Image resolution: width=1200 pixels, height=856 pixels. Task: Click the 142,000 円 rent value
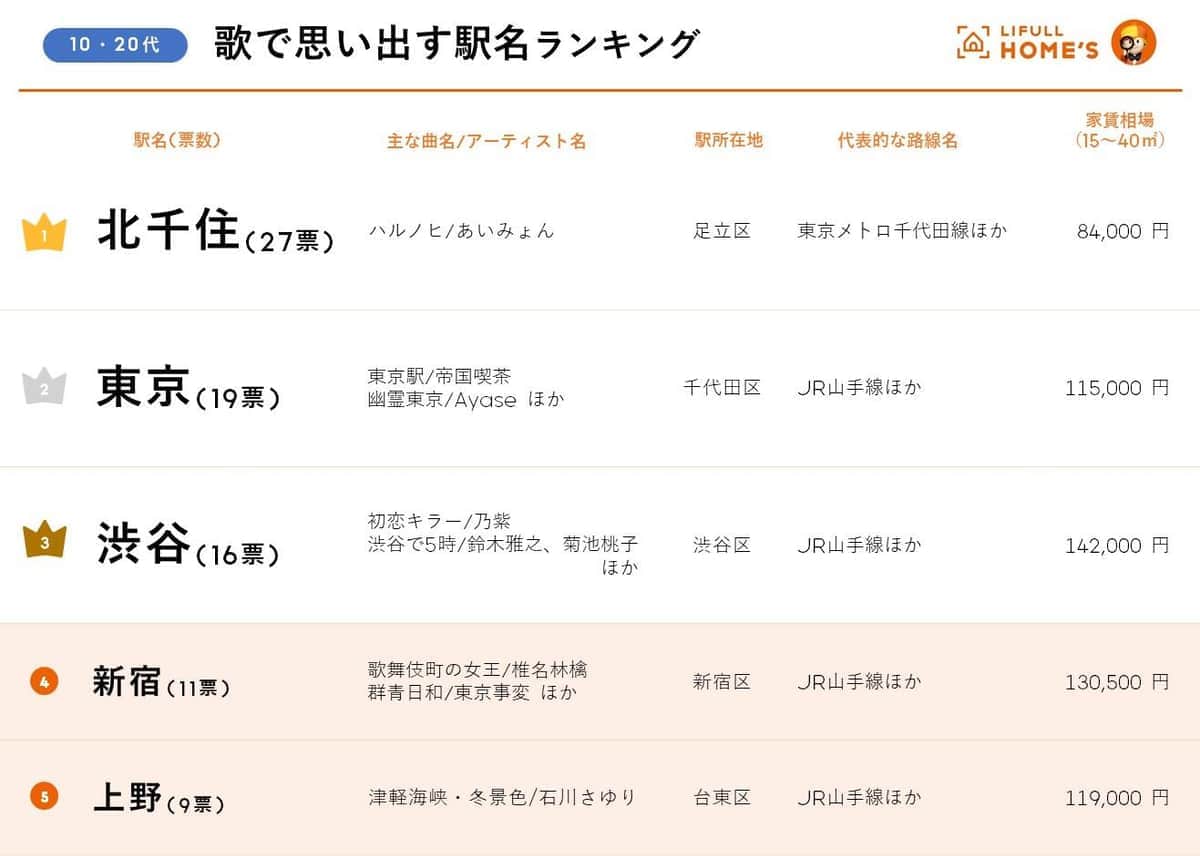pyautogui.click(x=1116, y=546)
